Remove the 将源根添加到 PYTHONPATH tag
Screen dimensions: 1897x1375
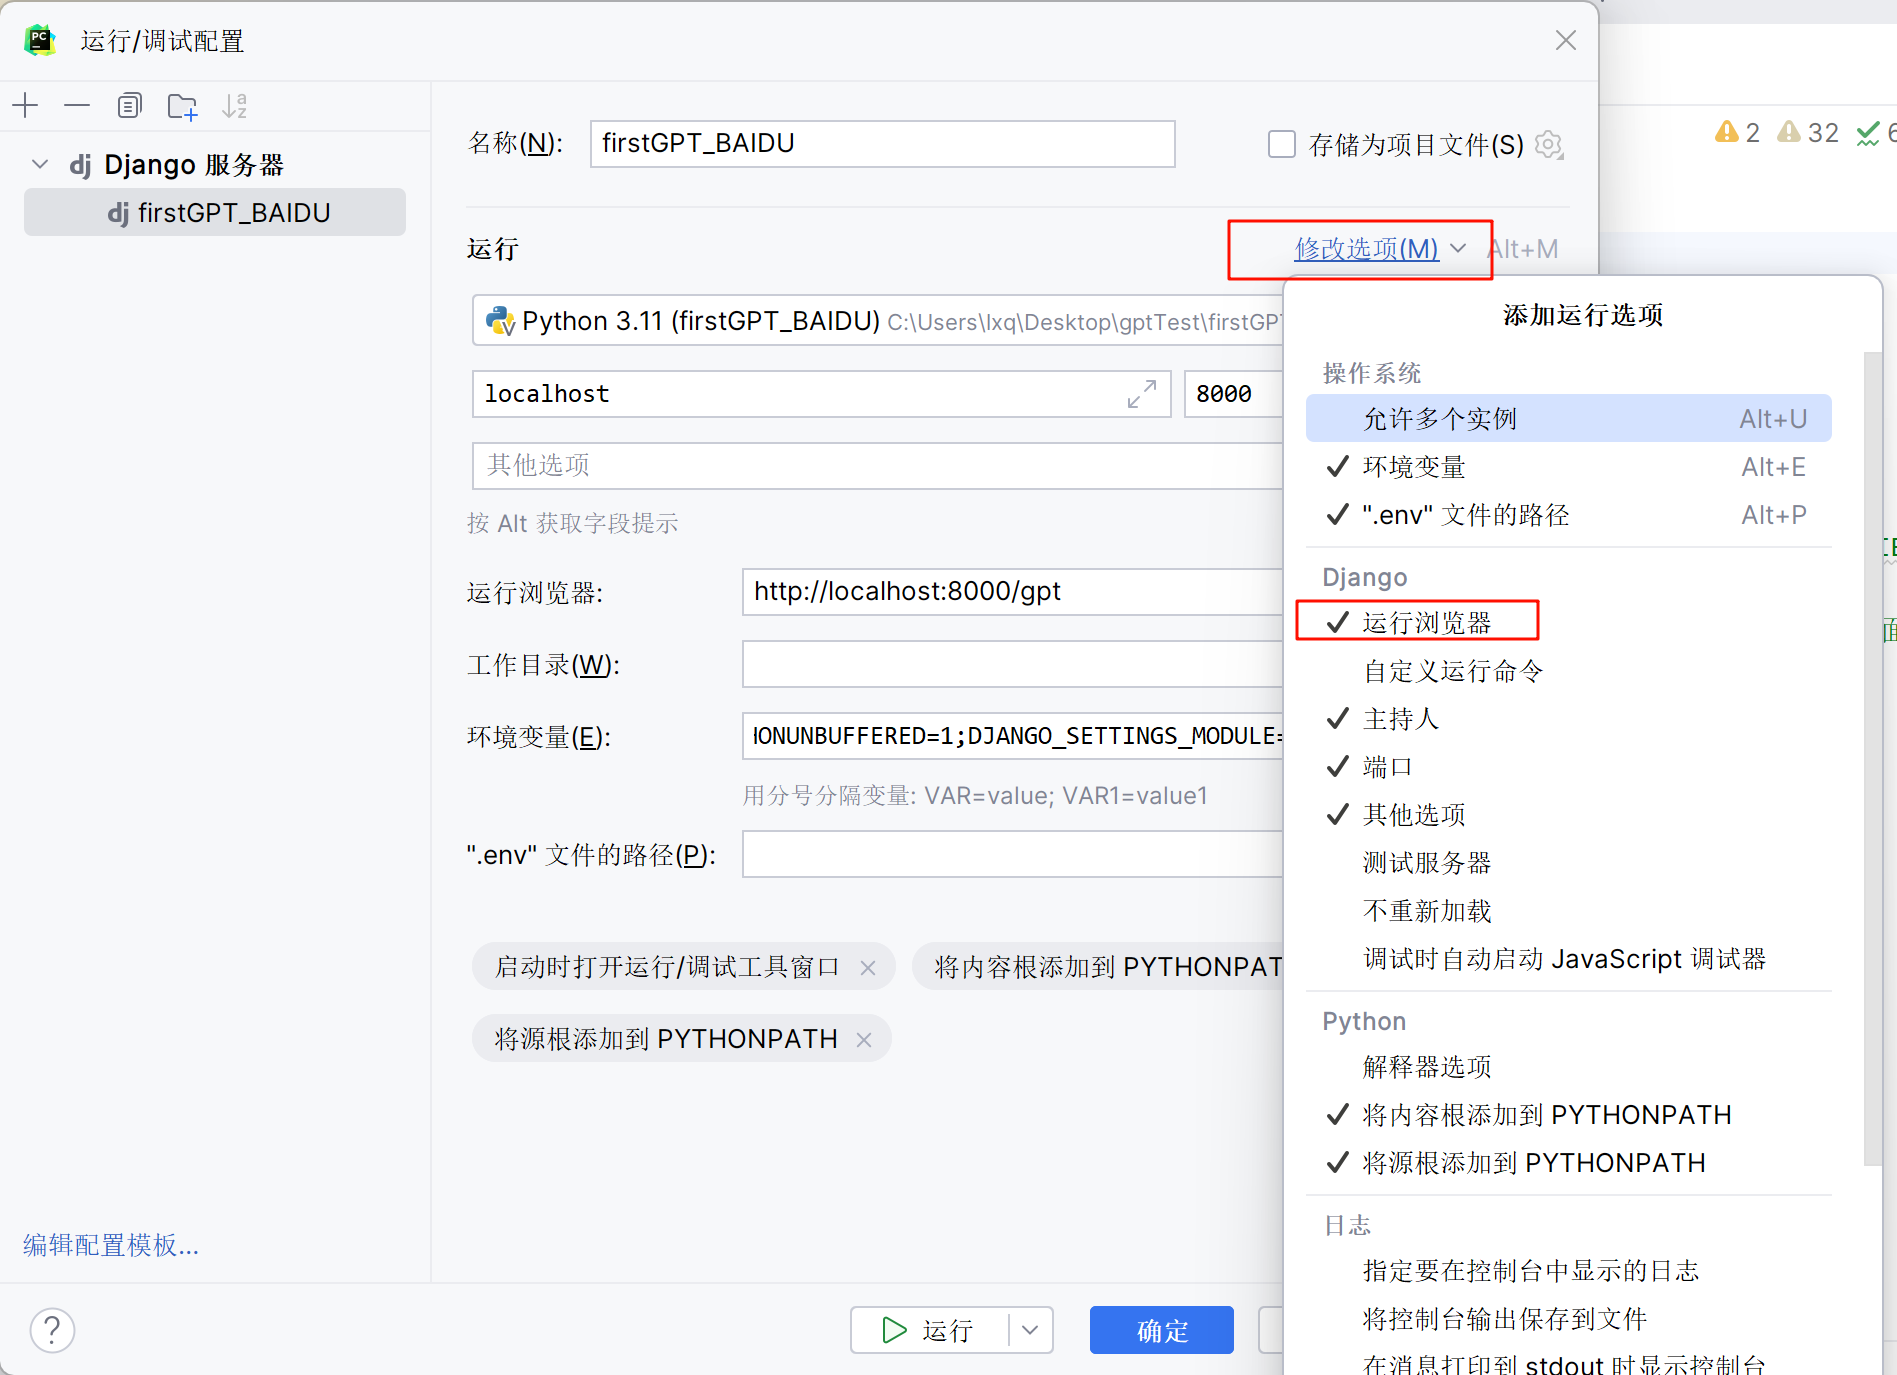pos(863,1038)
